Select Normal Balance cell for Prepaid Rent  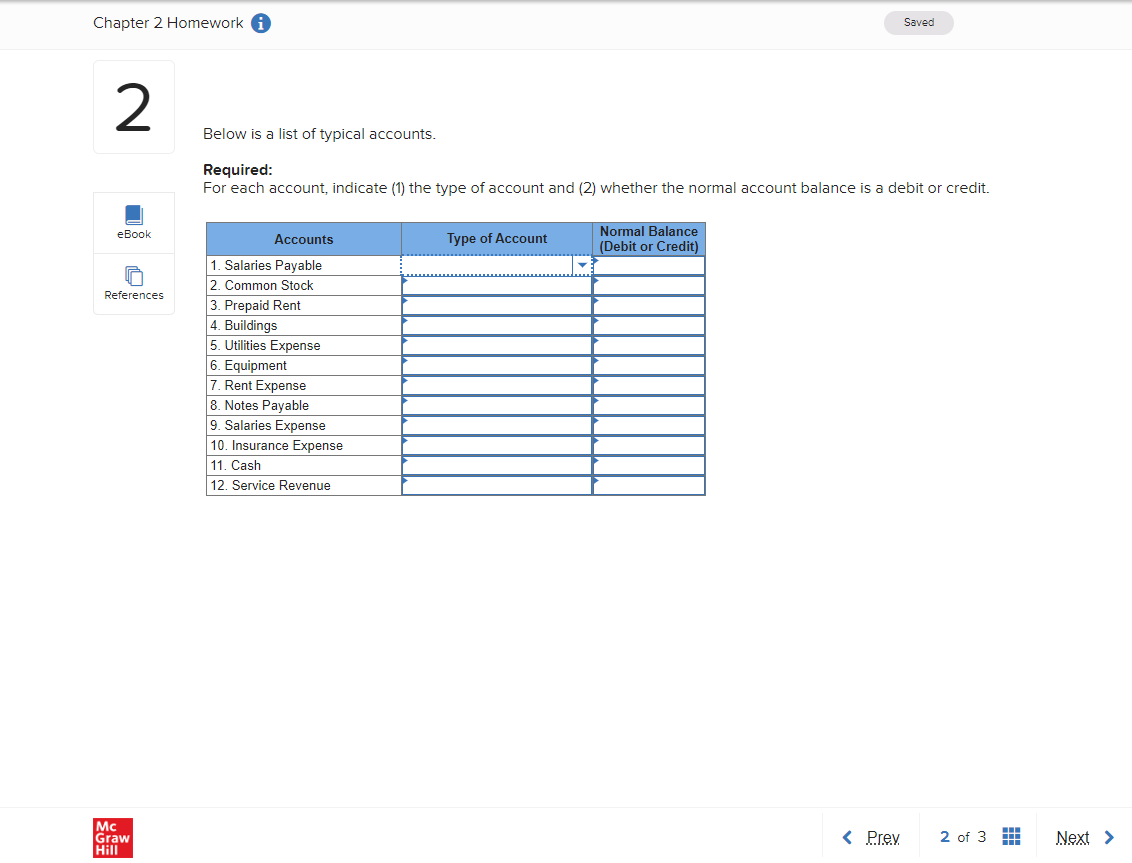(x=649, y=305)
